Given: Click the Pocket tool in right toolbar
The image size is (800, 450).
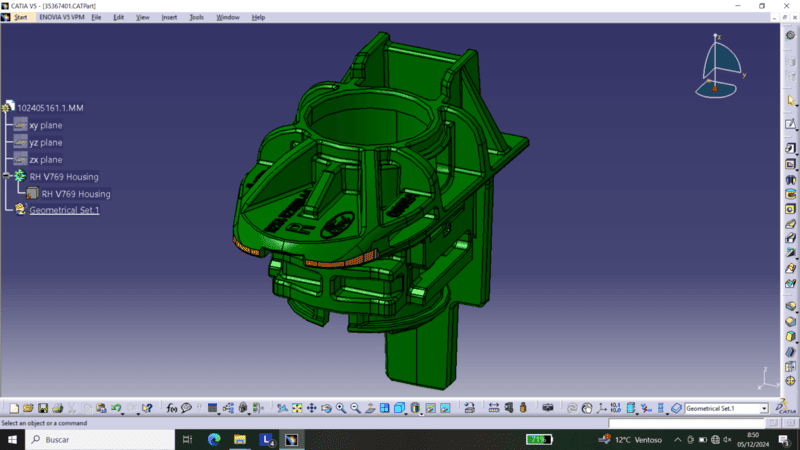Looking at the screenshot, I should [790, 164].
